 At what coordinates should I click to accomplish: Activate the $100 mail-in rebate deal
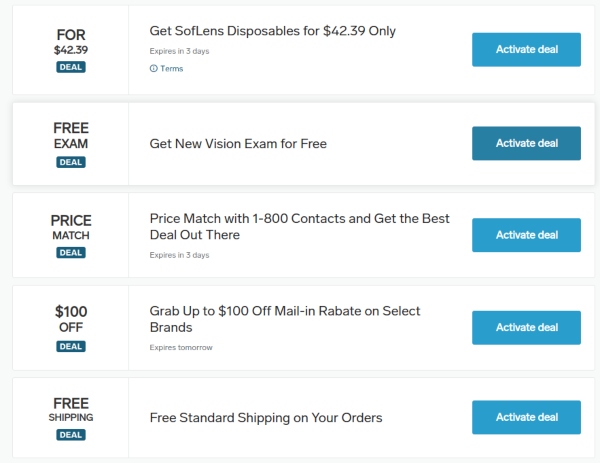[x=526, y=327]
